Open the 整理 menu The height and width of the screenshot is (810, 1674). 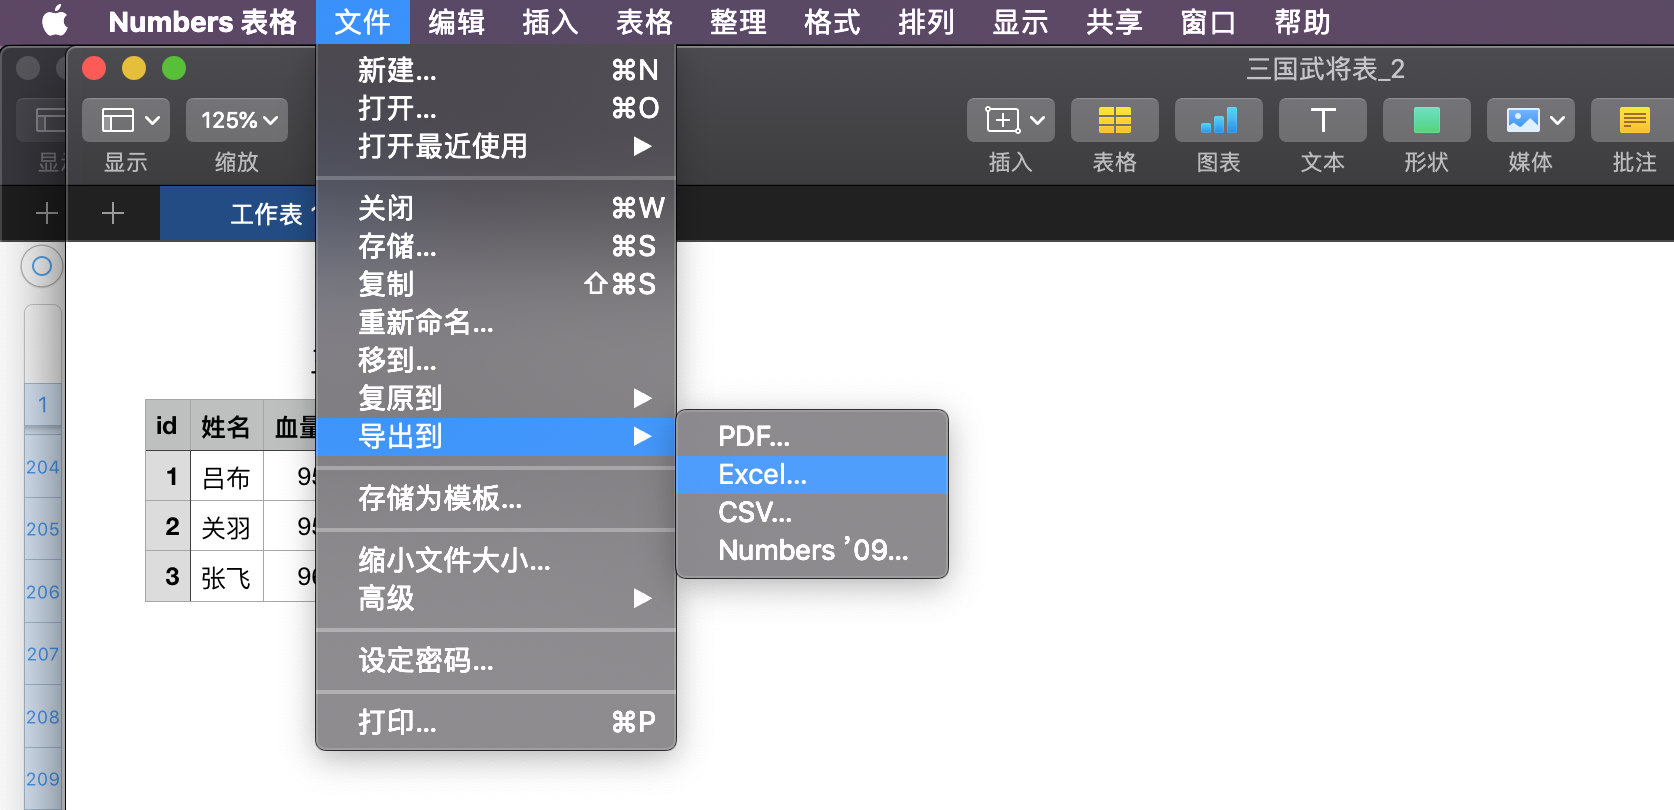(x=738, y=22)
